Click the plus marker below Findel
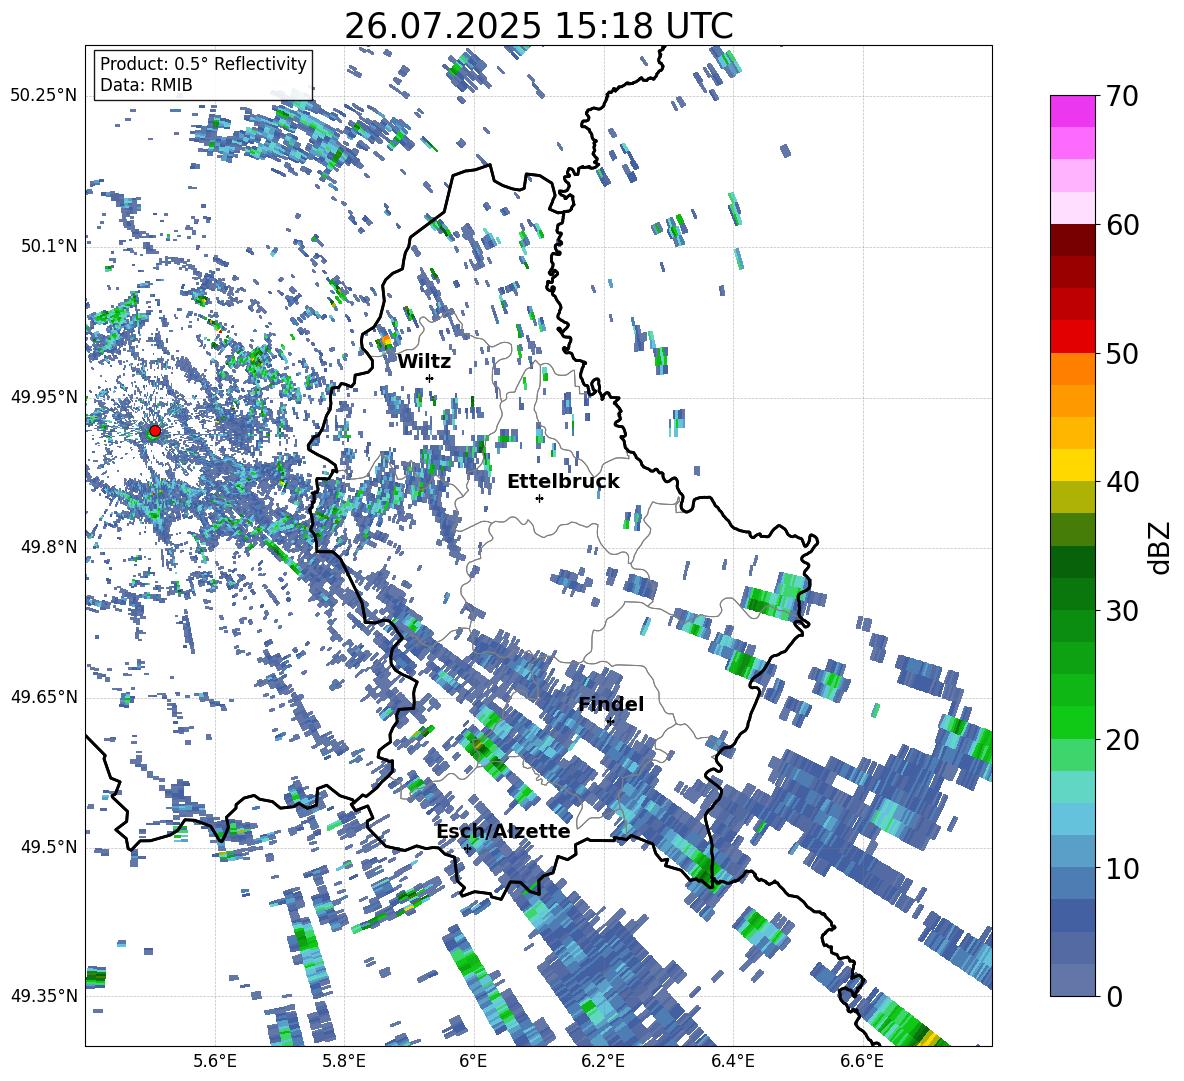The width and height of the screenshot is (1184, 1081). [x=610, y=721]
